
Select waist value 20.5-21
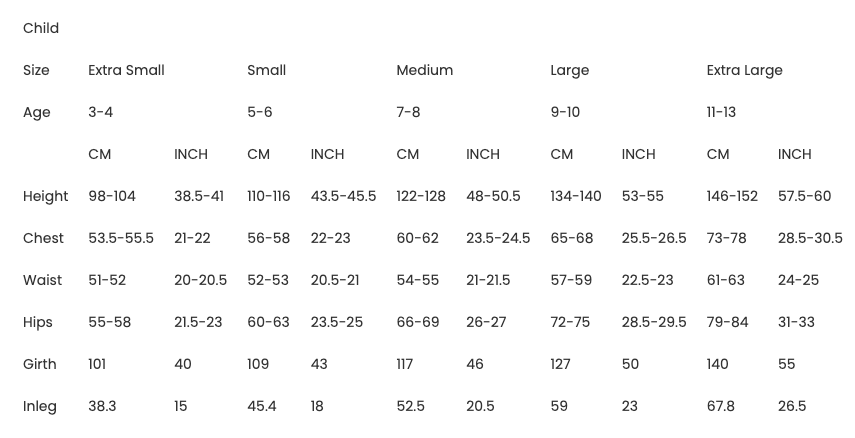point(335,280)
